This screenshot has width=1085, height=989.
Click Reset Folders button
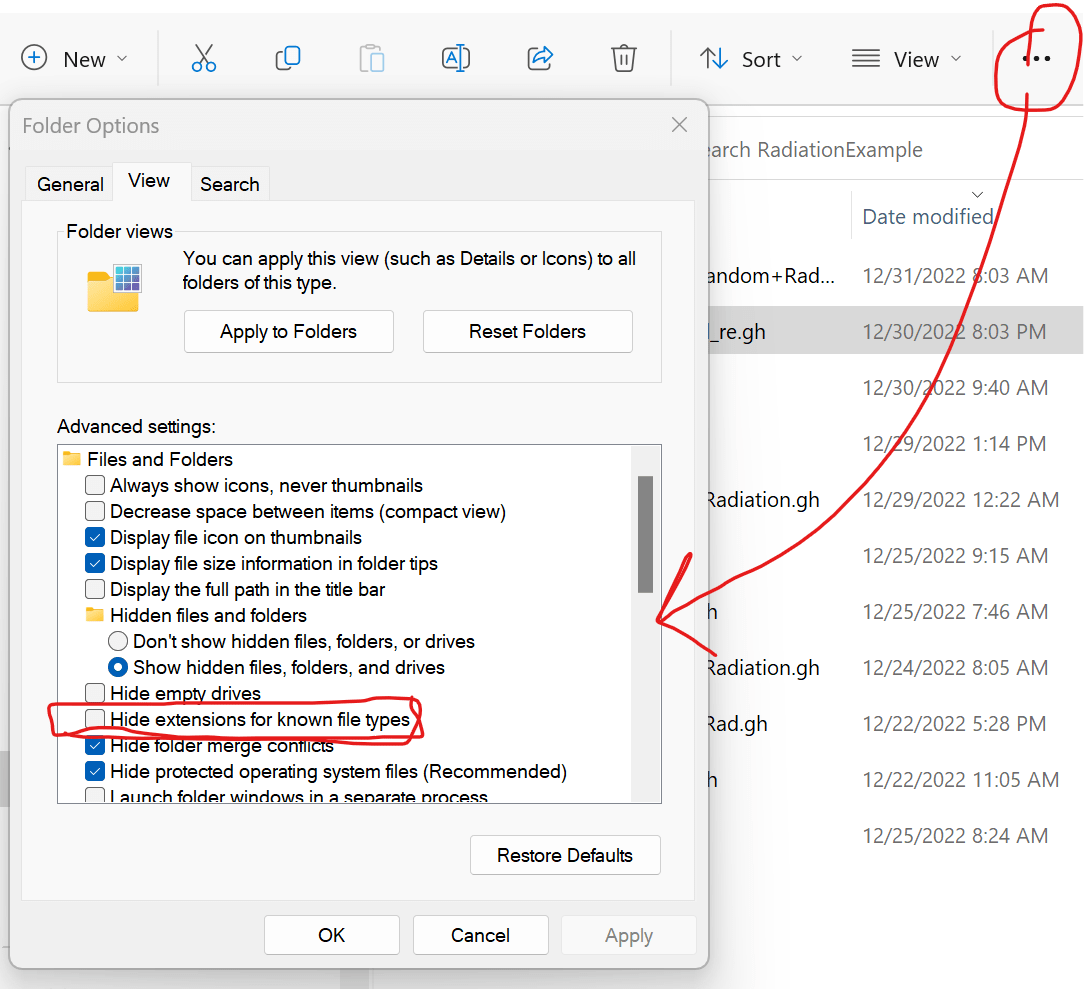(x=527, y=332)
